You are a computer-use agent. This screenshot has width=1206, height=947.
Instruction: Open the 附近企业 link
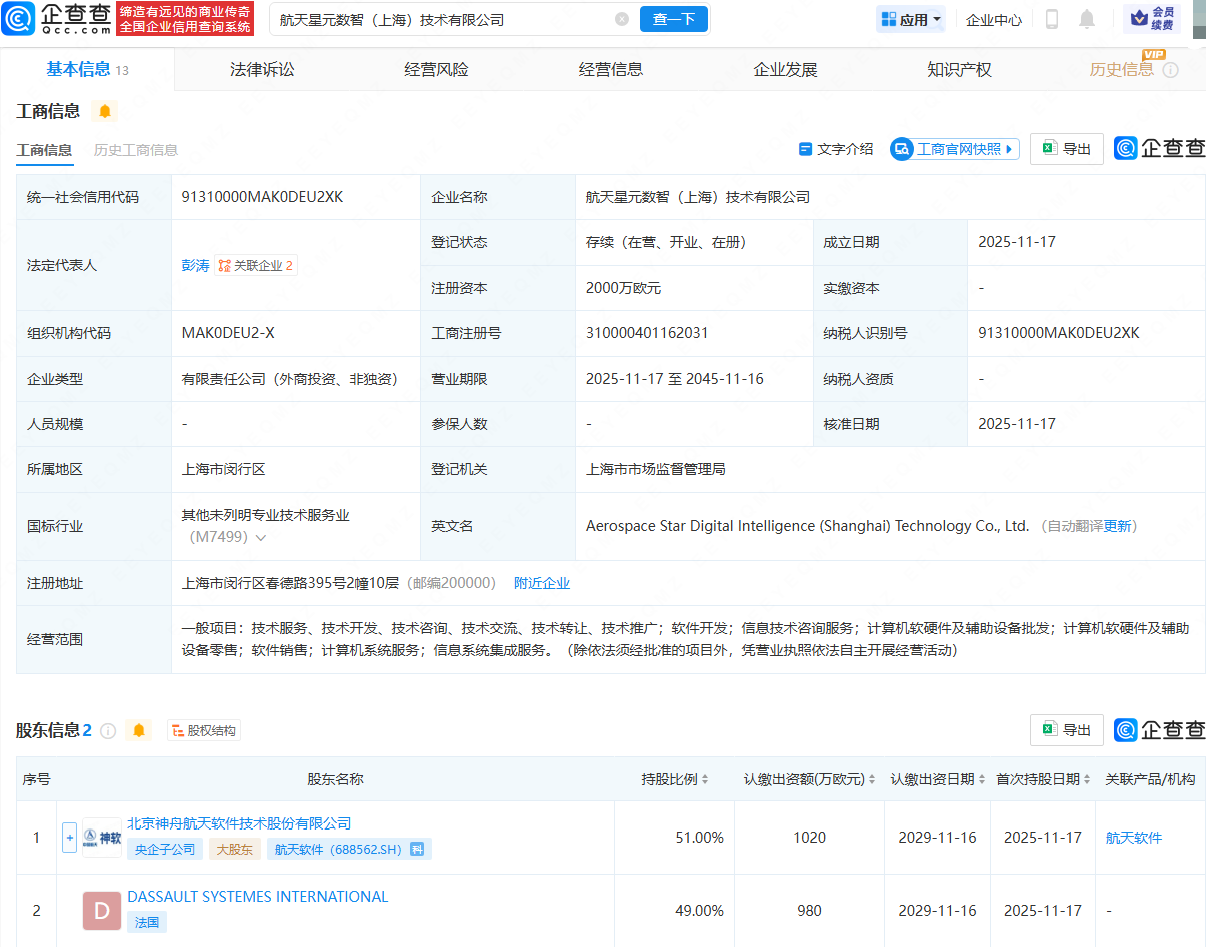(542, 583)
